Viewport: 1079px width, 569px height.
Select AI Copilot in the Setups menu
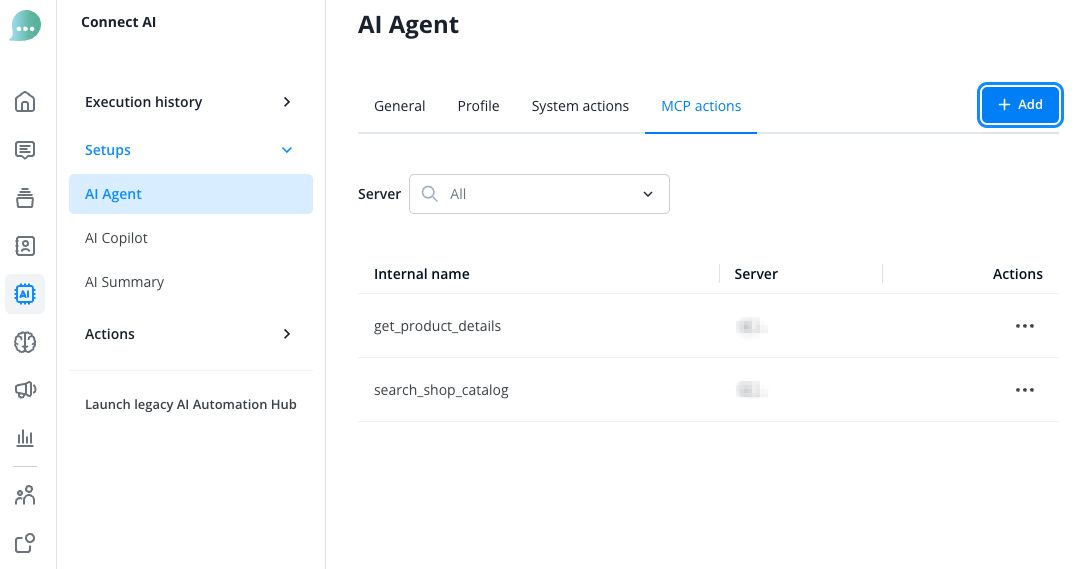click(x=116, y=238)
